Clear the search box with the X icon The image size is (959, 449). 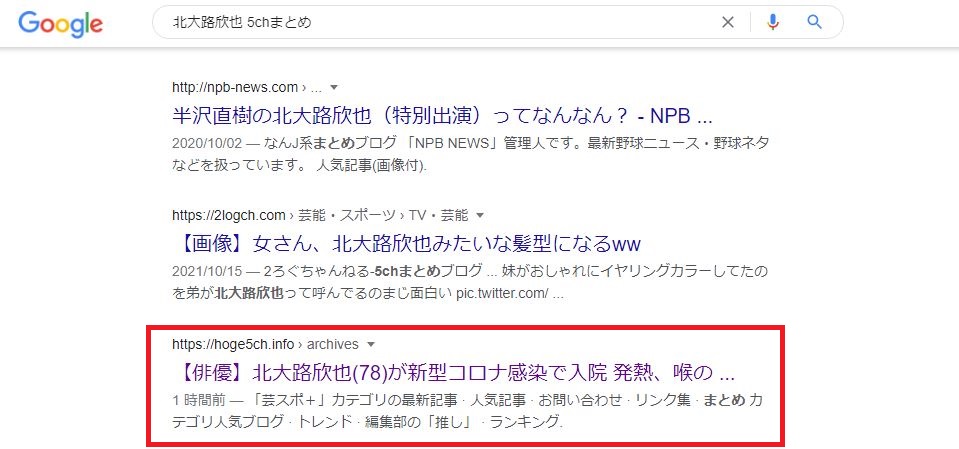pyautogui.click(x=728, y=23)
